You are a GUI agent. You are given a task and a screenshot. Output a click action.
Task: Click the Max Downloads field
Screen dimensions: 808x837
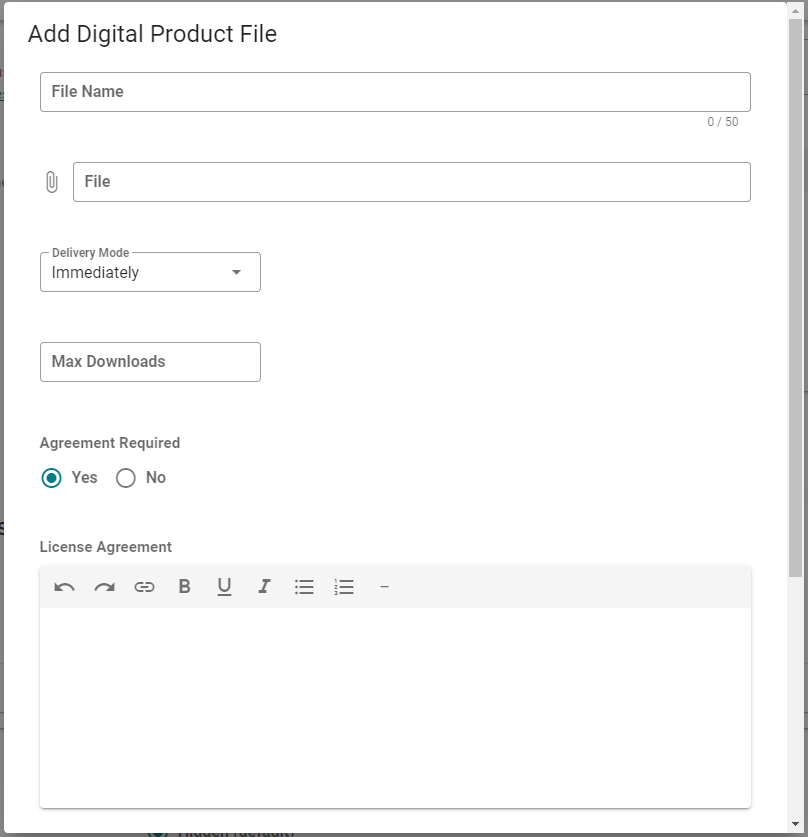pos(150,362)
